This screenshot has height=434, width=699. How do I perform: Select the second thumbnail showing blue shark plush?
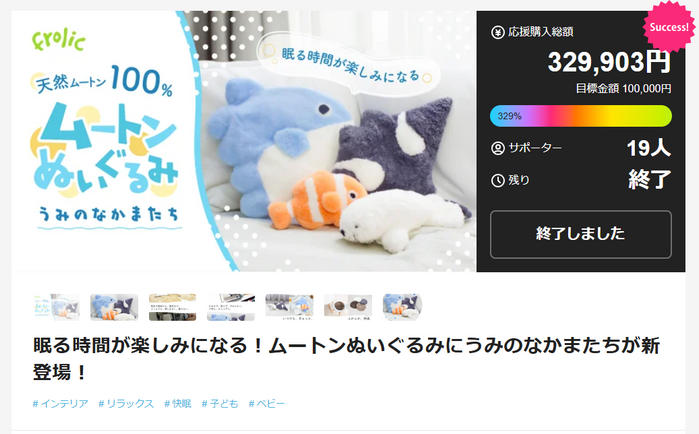pyautogui.click(x=114, y=307)
